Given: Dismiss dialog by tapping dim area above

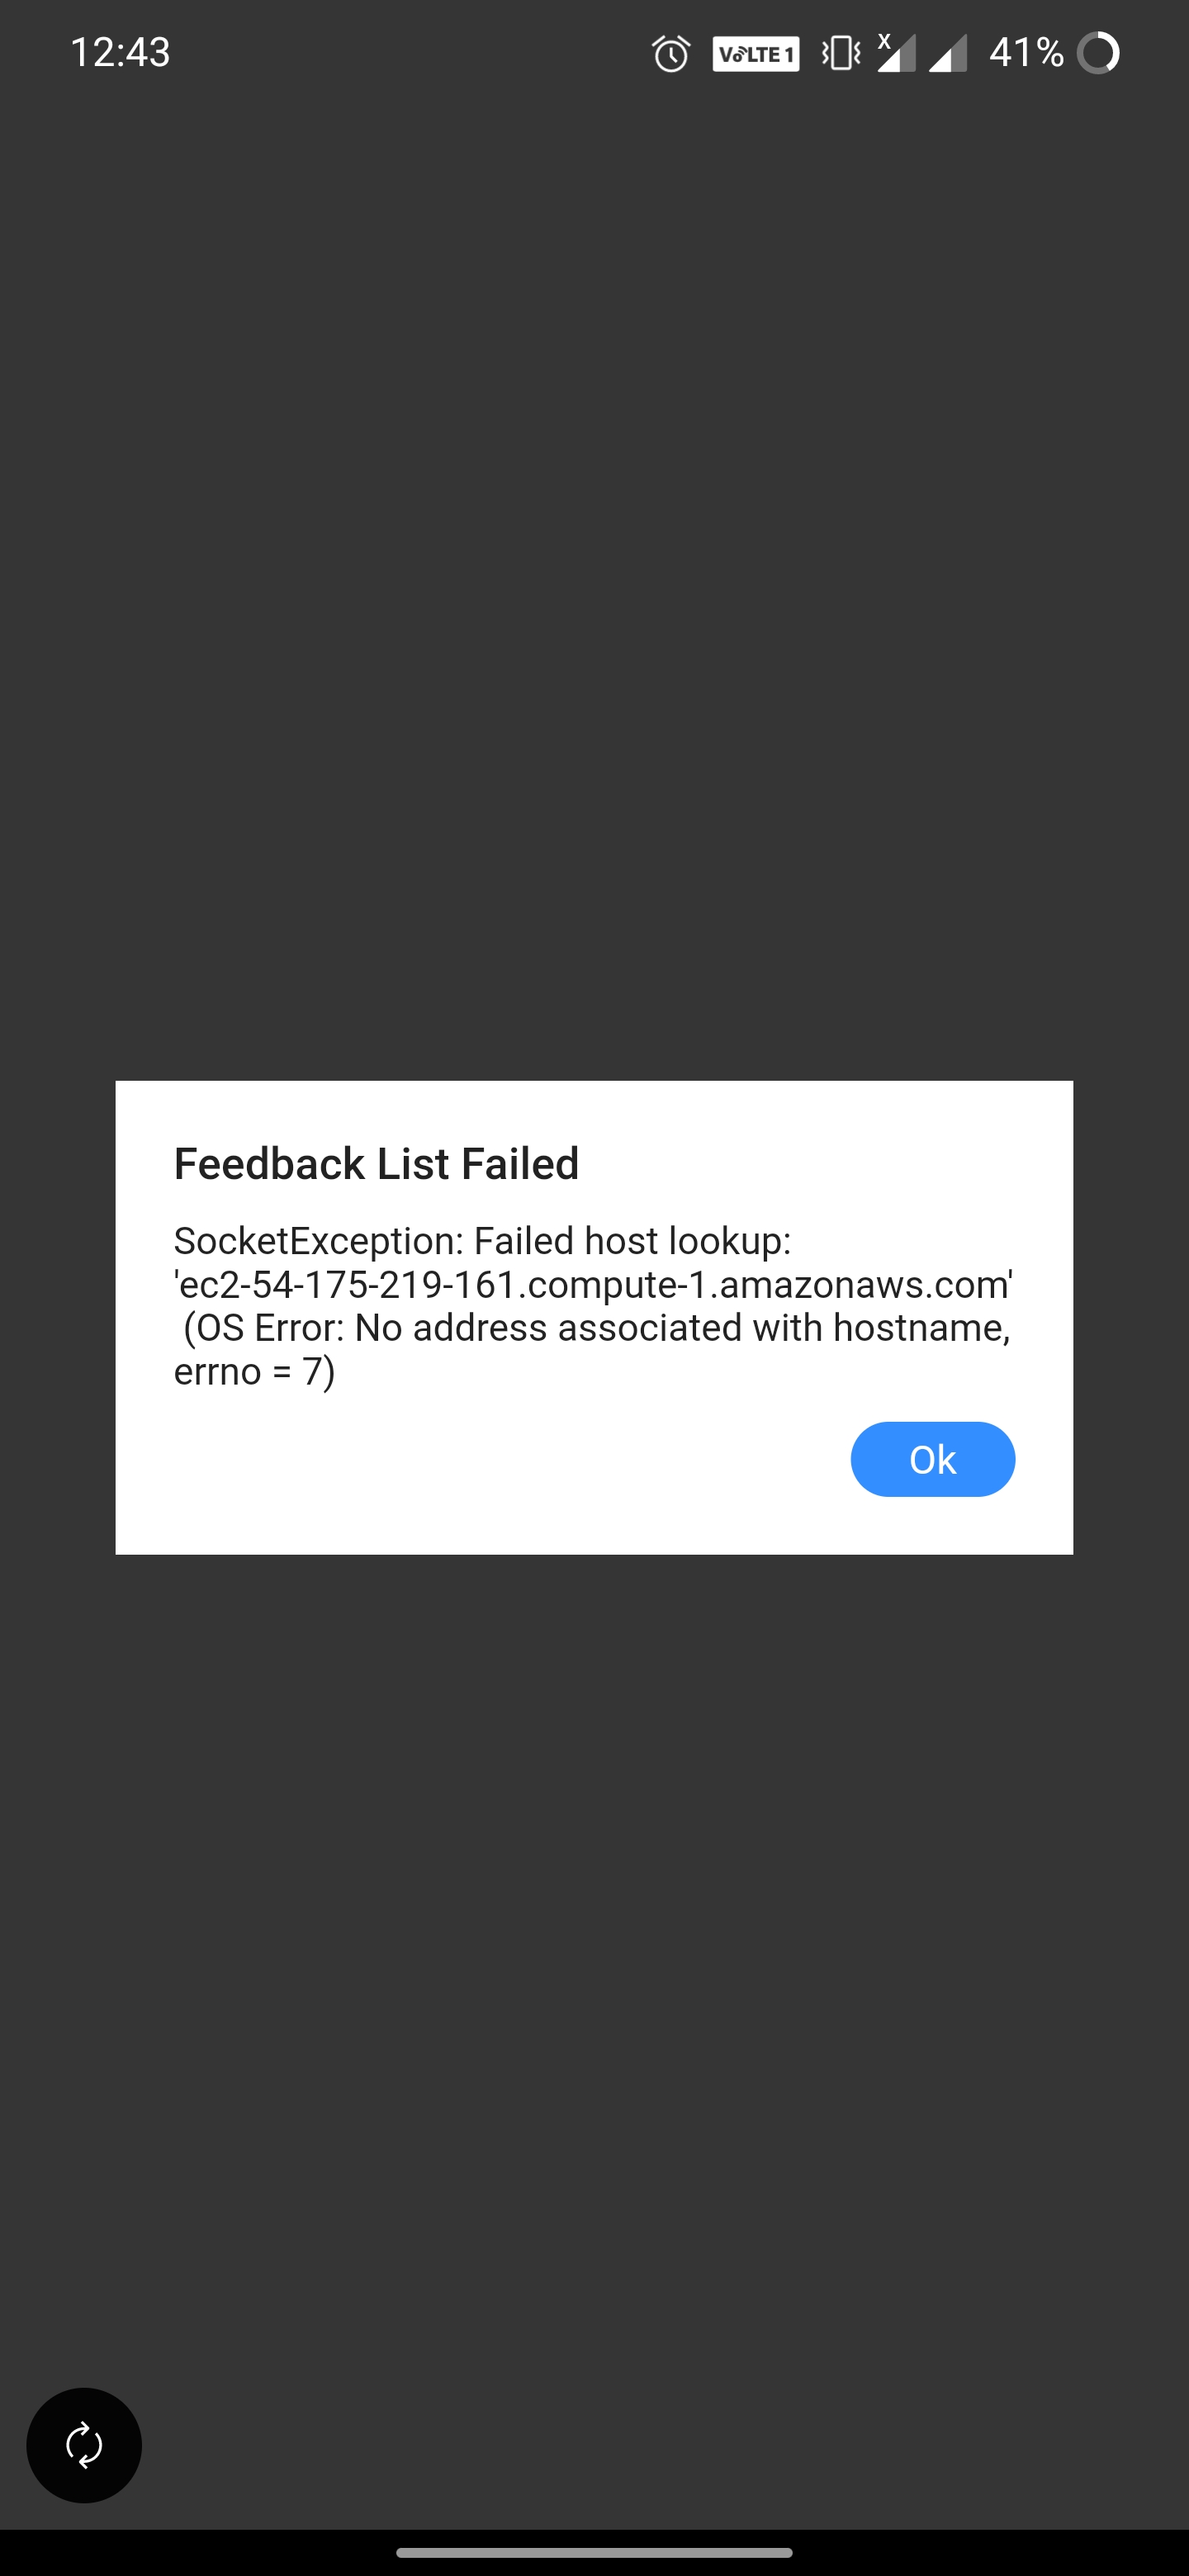Looking at the screenshot, I should coord(594,600).
